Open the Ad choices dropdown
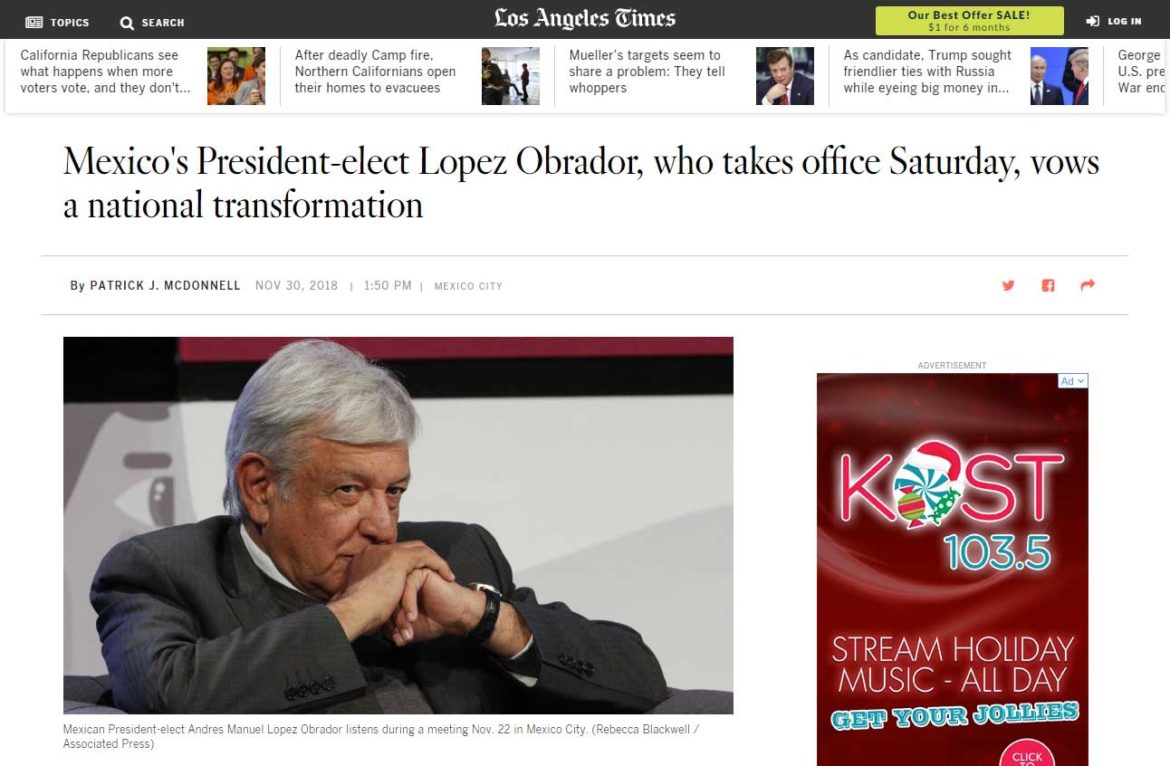Viewport: 1170px width, 766px height. [1073, 381]
